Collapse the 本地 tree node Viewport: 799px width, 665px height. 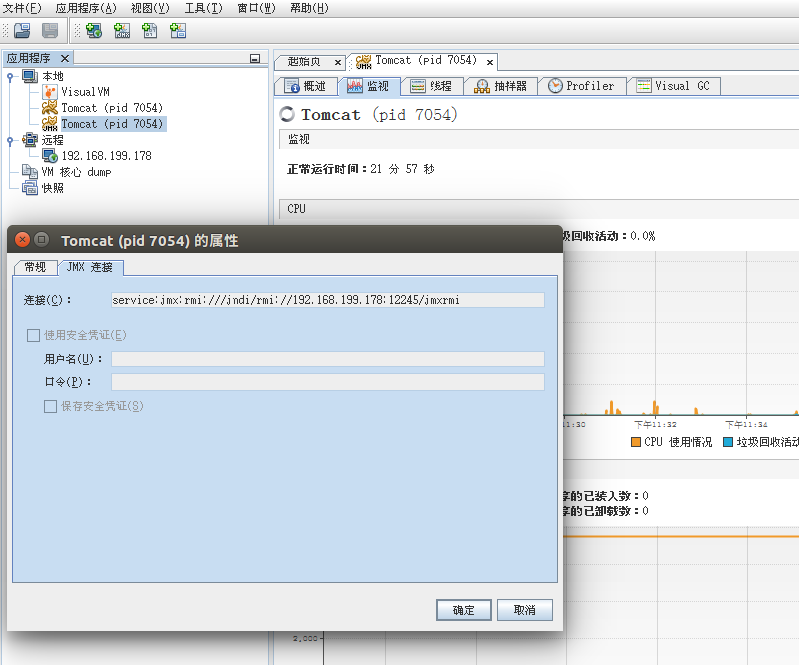10,76
